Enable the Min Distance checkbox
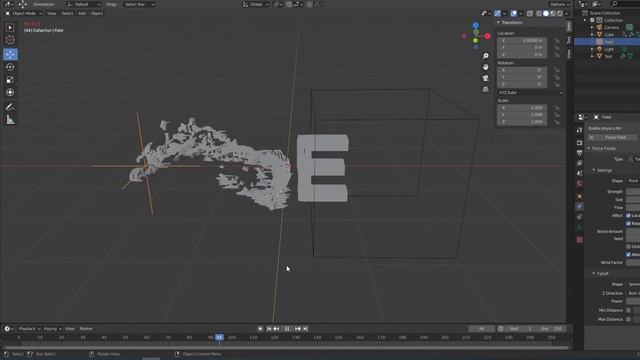 coord(629,311)
